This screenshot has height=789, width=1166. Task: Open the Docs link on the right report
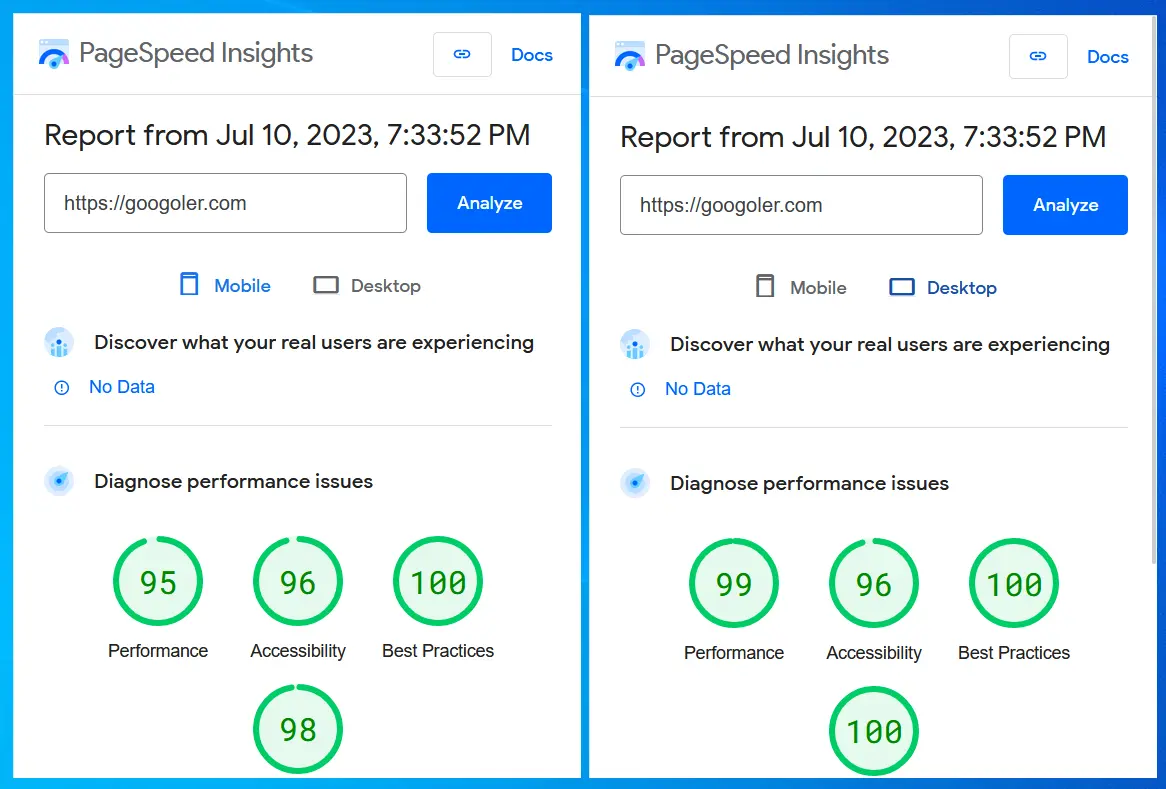click(x=1108, y=57)
